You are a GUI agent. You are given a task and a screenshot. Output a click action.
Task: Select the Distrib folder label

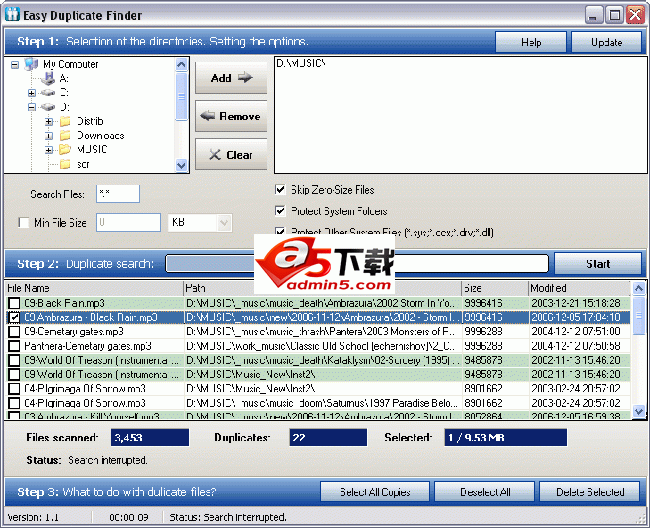click(90, 121)
